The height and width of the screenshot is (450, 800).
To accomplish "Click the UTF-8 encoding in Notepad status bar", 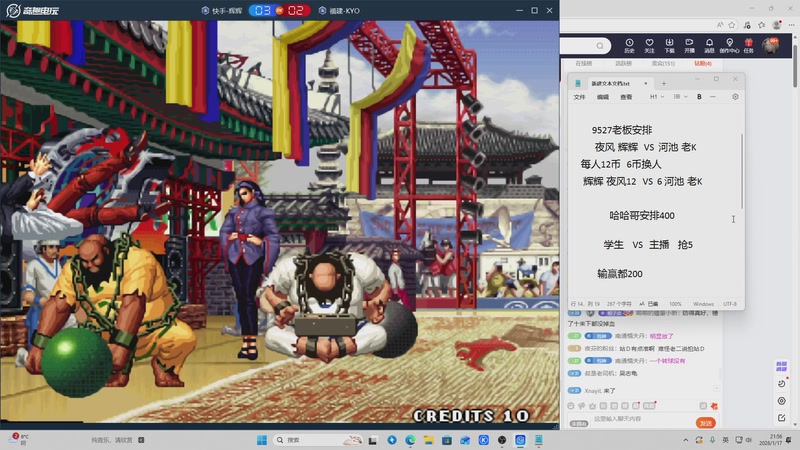I will tap(730, 304).
